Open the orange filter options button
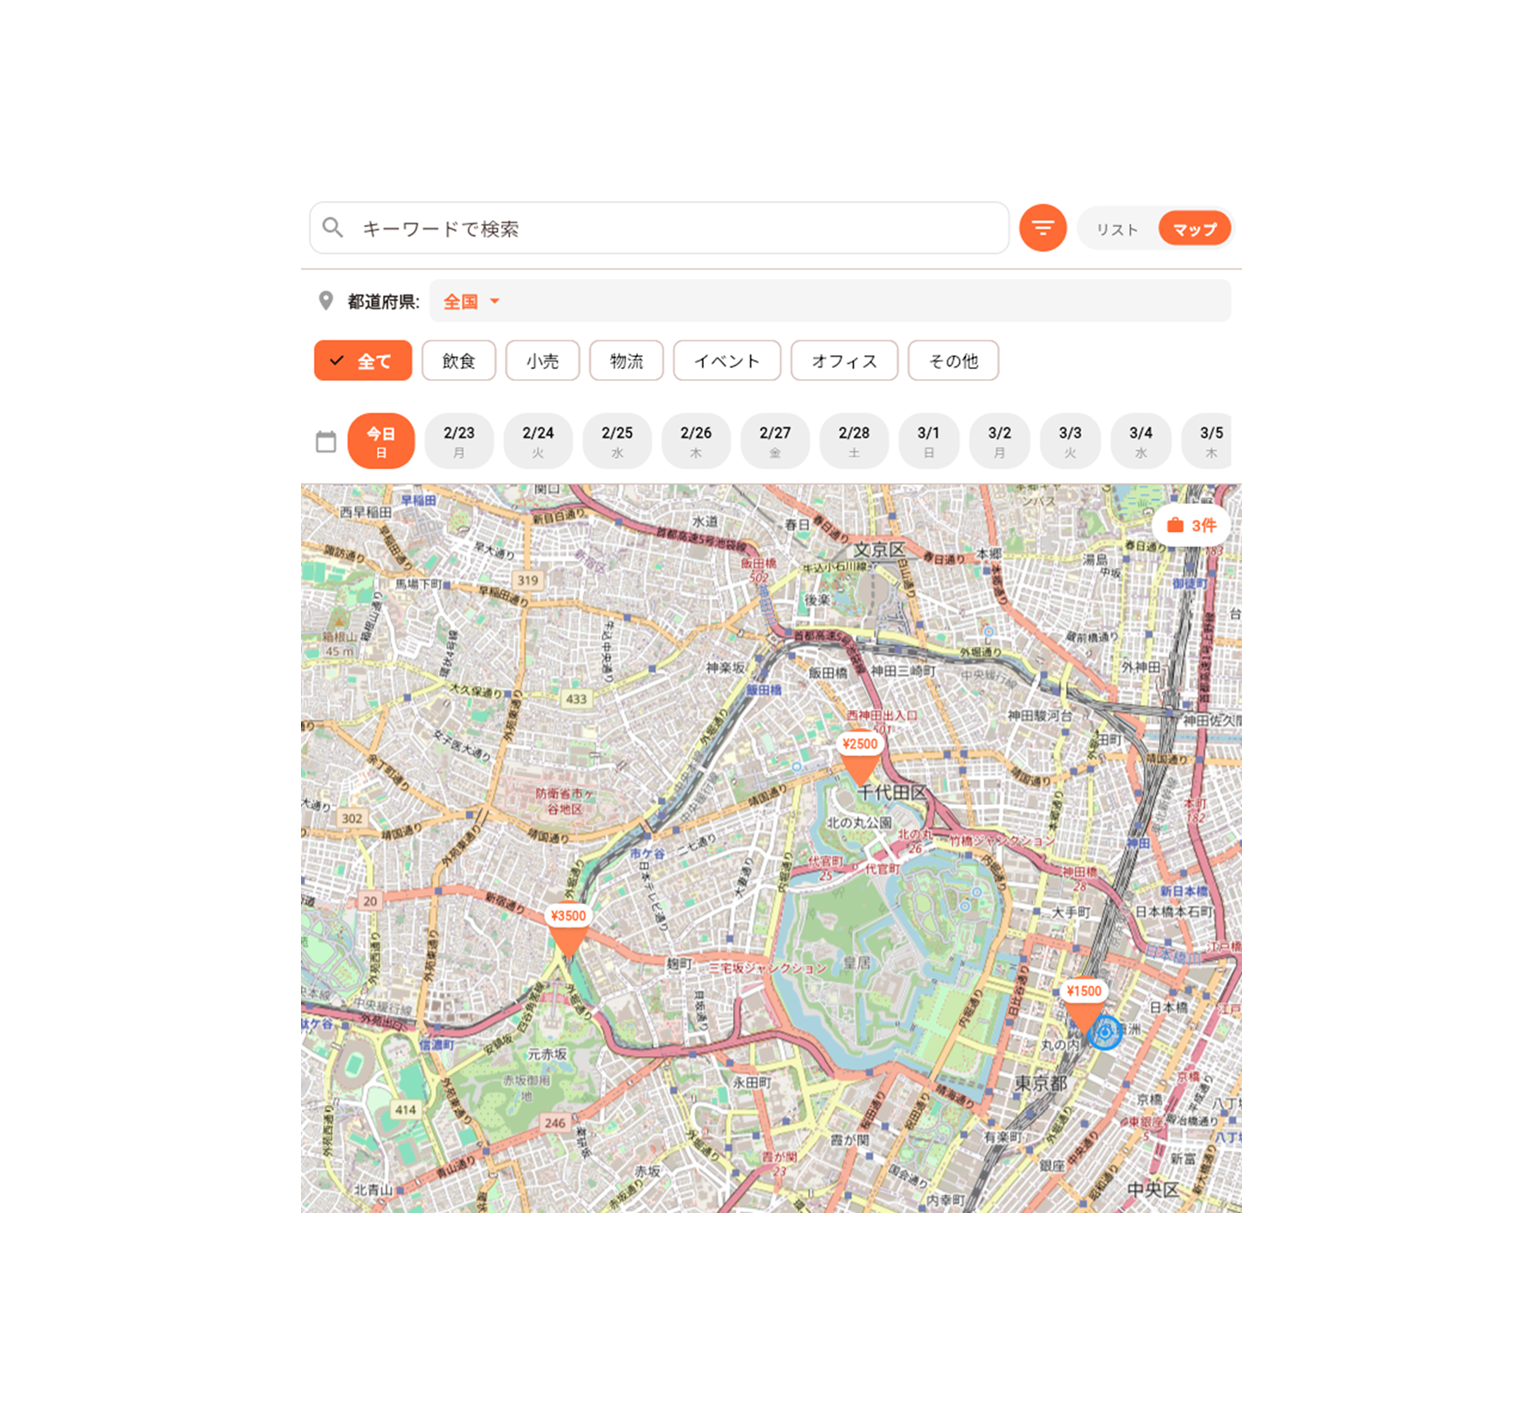The height and width of the screenshot is (1405, 1518). point(1042,228)
